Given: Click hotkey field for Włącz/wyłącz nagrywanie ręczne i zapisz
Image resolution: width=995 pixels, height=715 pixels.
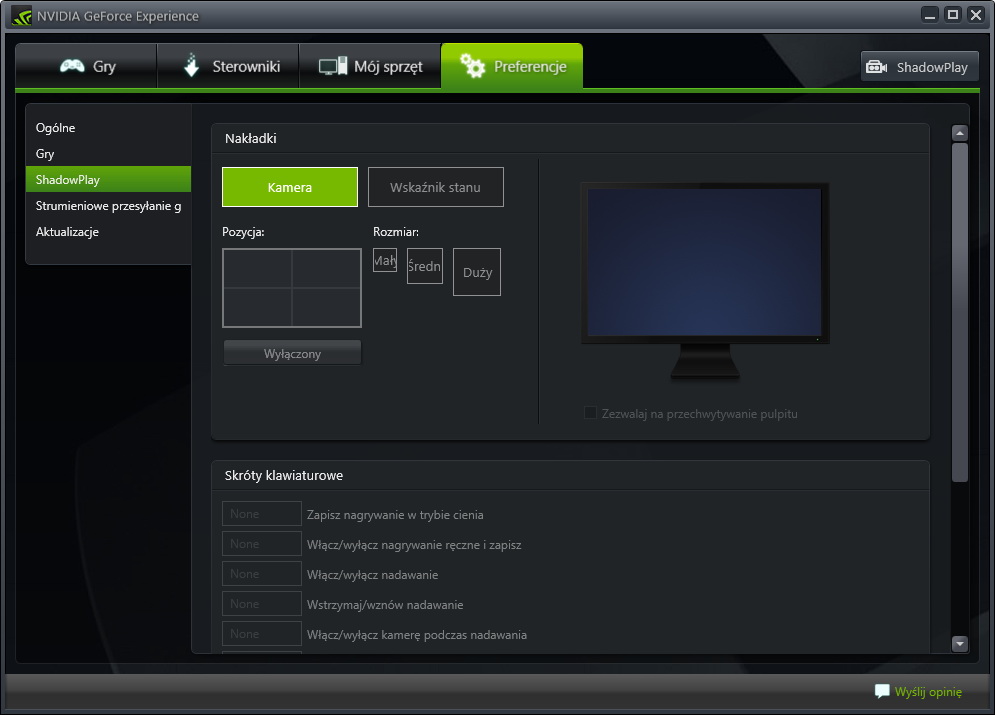Looking at the screenshot, I should tap(261, 544).
